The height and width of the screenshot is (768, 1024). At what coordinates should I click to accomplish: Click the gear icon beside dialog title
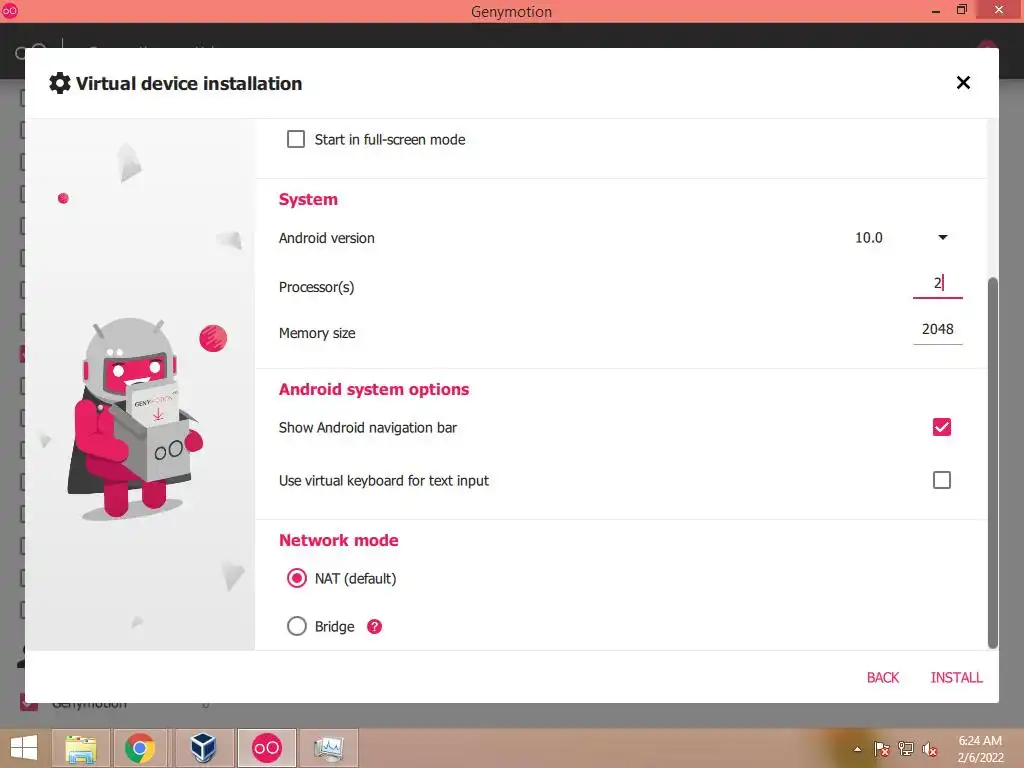pos(59,84)
